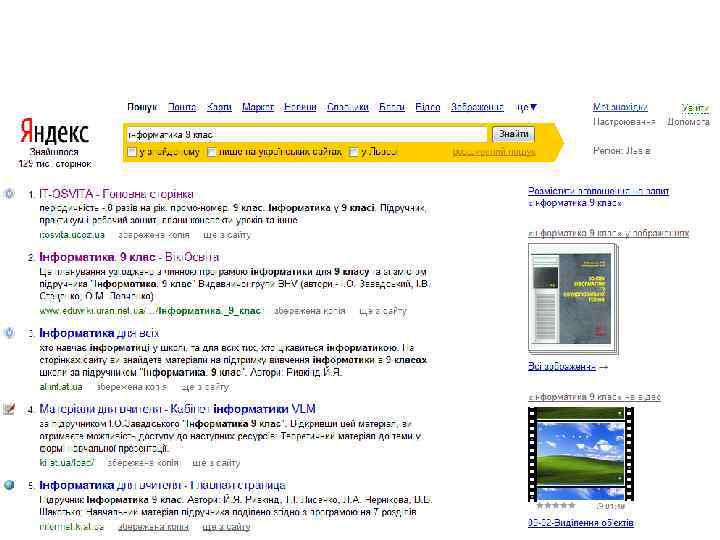The height and width of the screenshot is (540, 720).
Task: Click the green hill video thumbnail
Action: (x=581, y=454)
